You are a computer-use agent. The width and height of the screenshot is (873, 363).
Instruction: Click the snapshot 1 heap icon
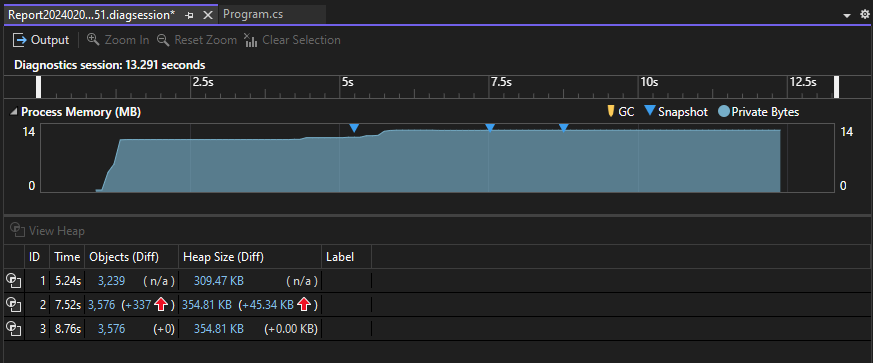(x=13, y=281)
